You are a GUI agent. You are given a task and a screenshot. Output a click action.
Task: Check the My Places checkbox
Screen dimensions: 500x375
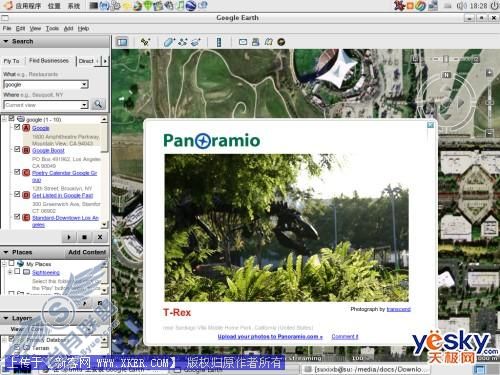pos(12,263)
